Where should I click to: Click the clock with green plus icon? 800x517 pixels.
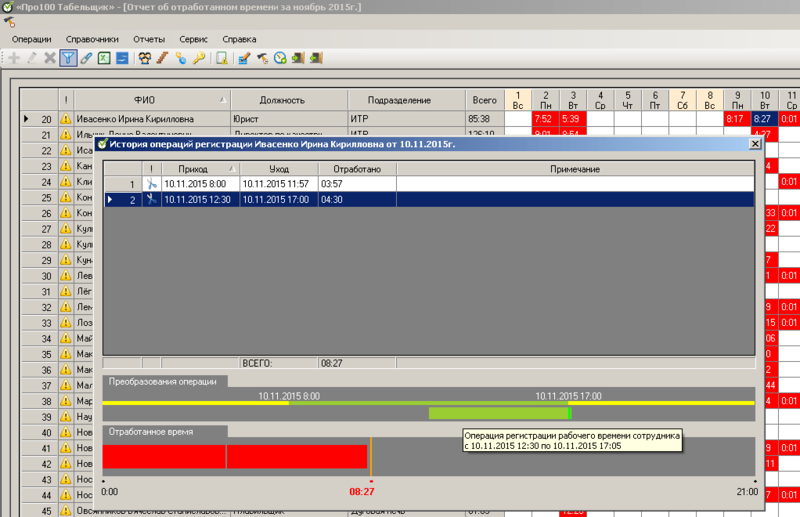pyautogui.click(x=280, y=58)
